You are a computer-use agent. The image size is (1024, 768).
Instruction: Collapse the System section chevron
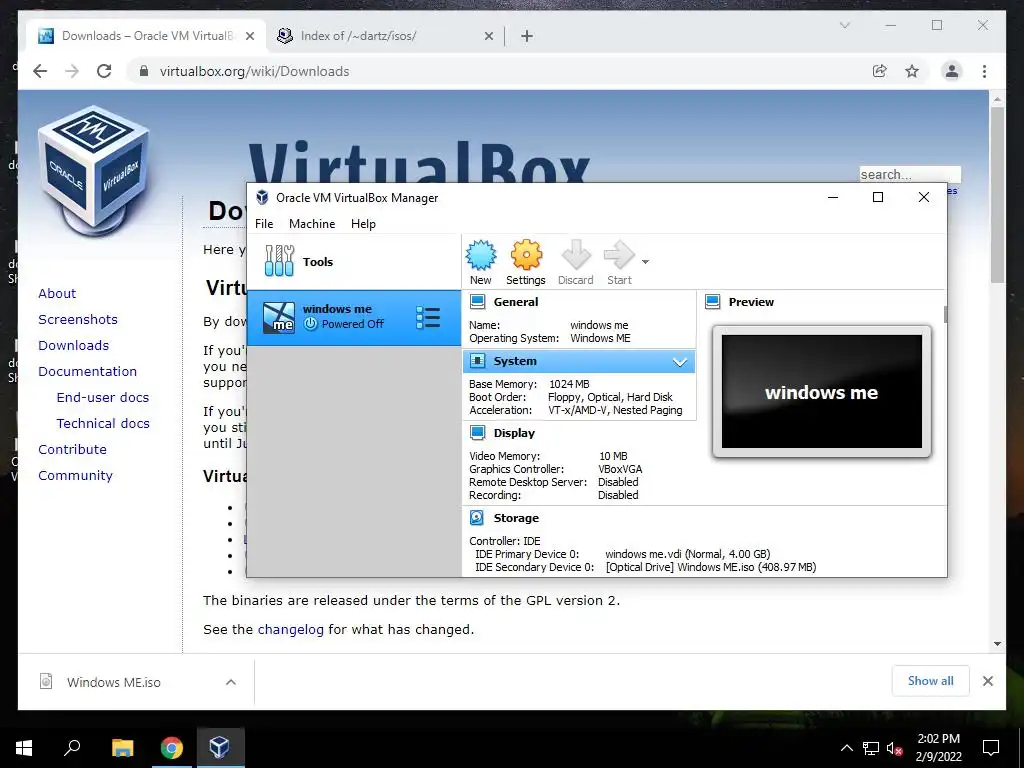[x=680, y=362]
